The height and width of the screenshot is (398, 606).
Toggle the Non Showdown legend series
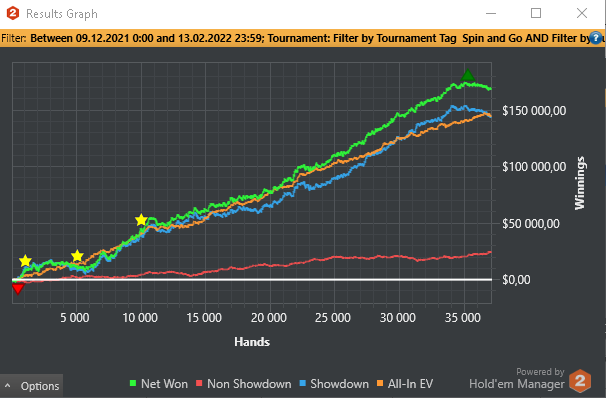tap(243, 384)
